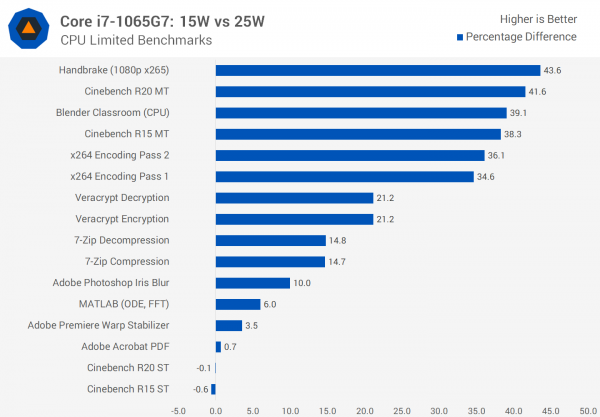Select the Cinebench R15 MT bar

358,134
